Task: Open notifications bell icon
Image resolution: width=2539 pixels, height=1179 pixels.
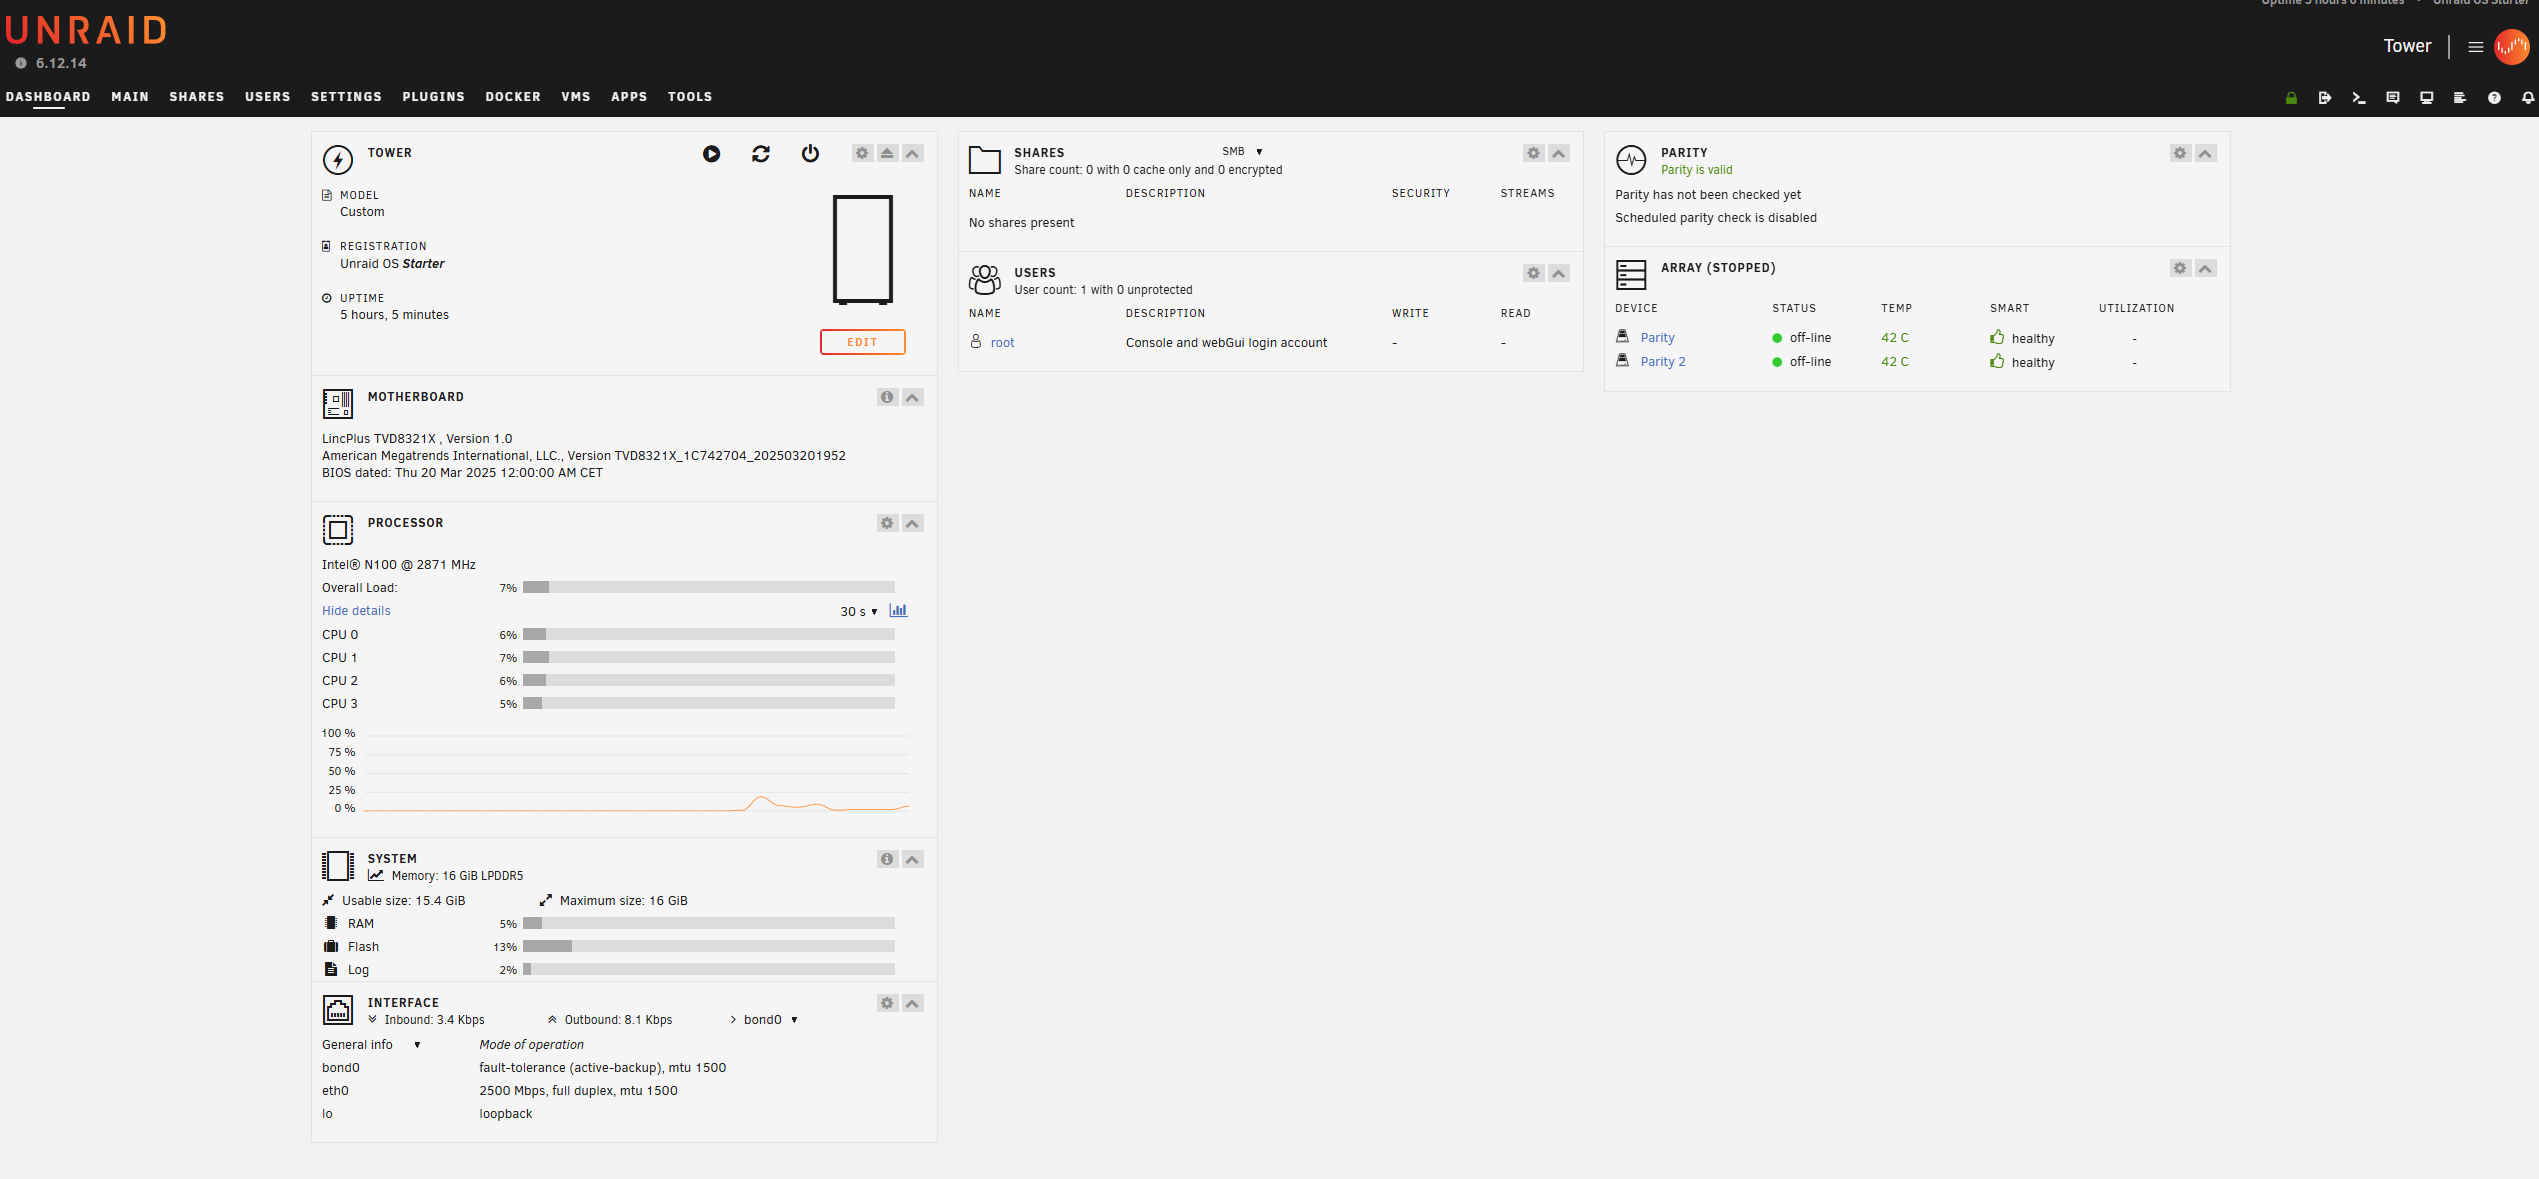Action: [x=2528, y=98]
